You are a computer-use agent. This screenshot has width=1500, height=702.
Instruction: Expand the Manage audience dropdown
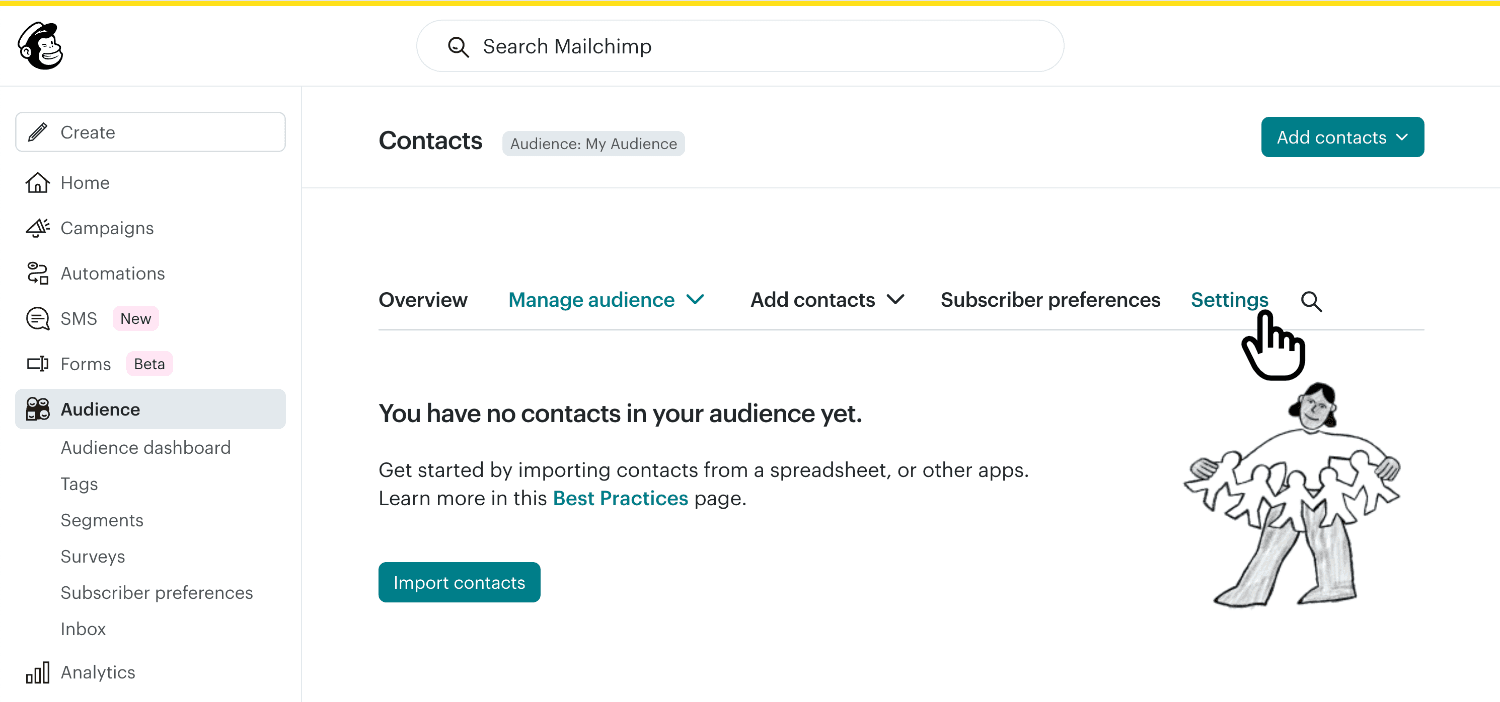click(x=607, y=300)
